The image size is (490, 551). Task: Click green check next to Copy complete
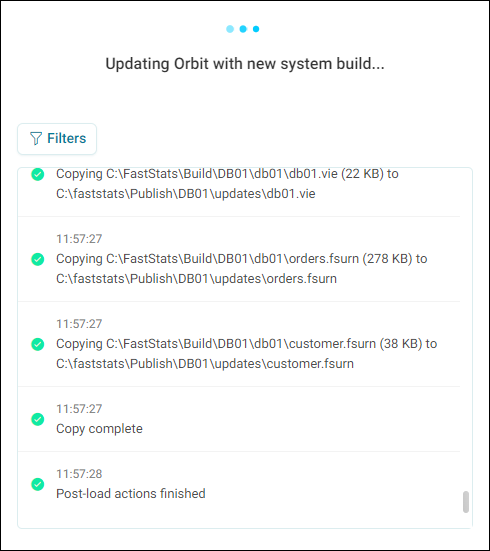pos(38,419)
